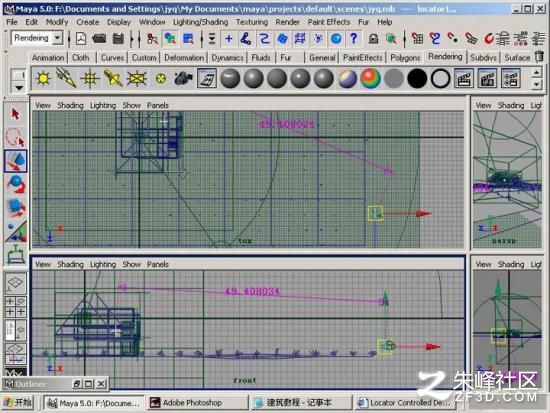Toggle the lock selection icon
Viewport: 550px width, 413px height.
click(x=373, y=38)
